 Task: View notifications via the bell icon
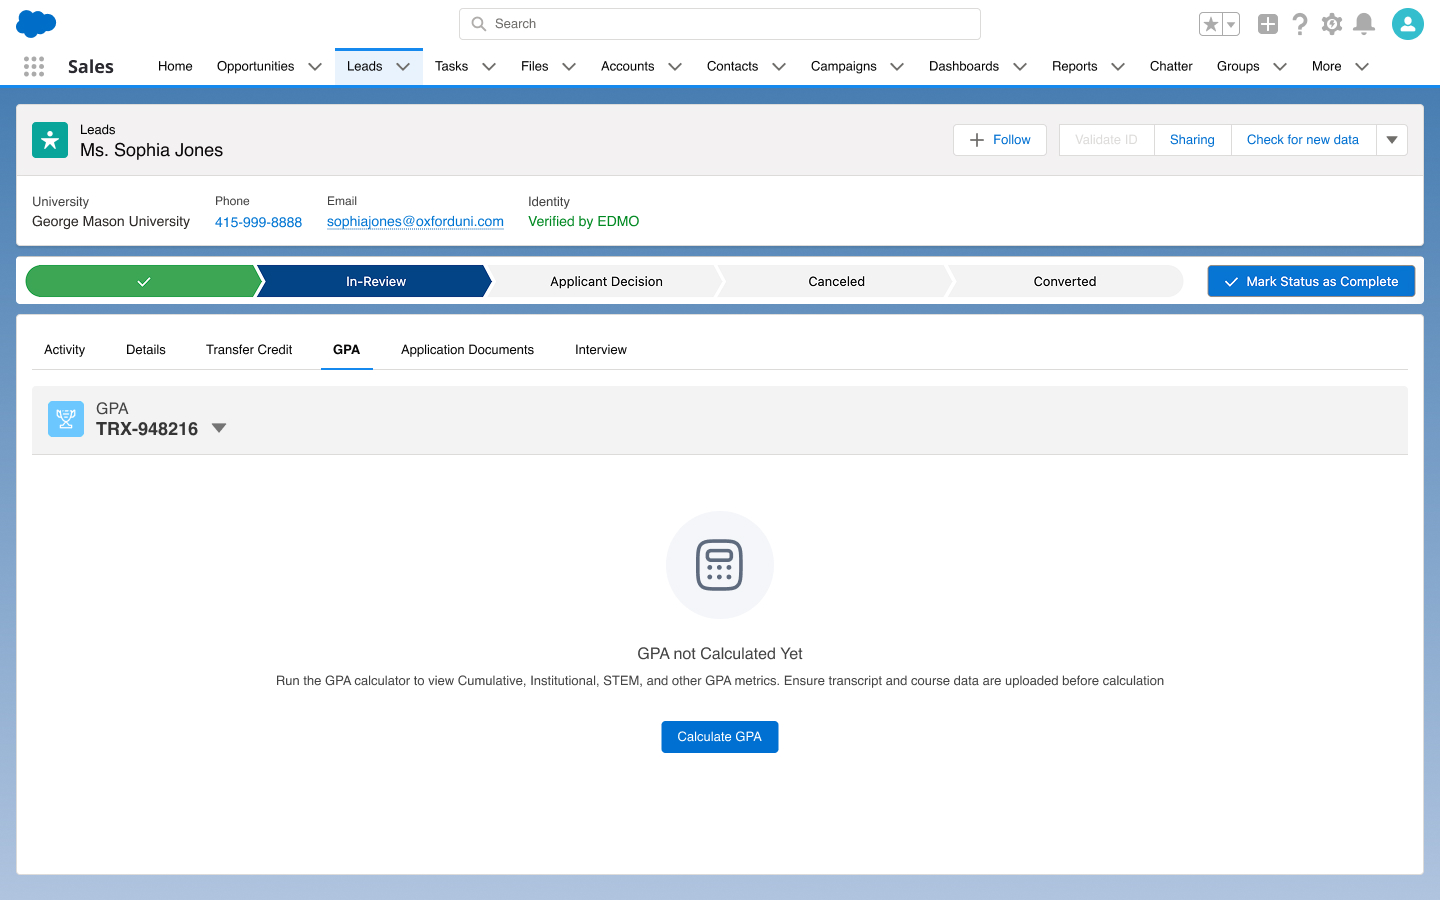pyautogui.click(x=1364, y=23)
